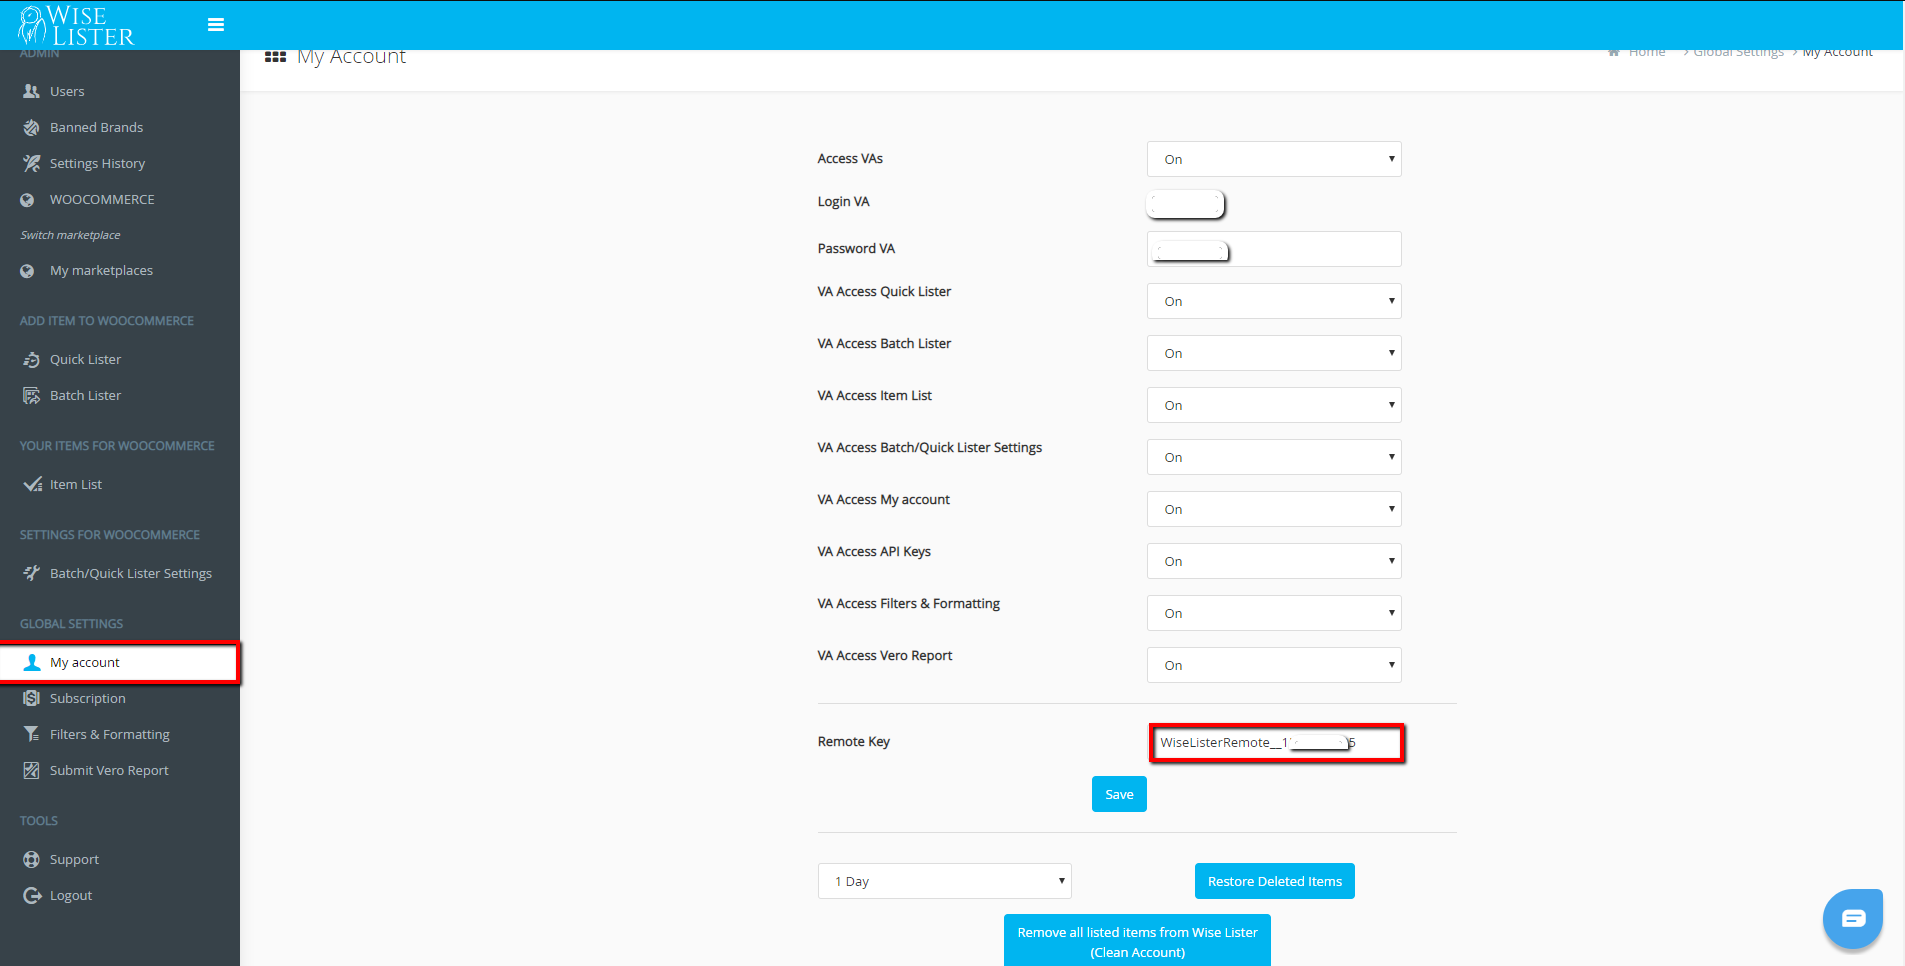Click Restore Deleted Items button
The image size is (1905, 966).
(x=1275, y=881)
